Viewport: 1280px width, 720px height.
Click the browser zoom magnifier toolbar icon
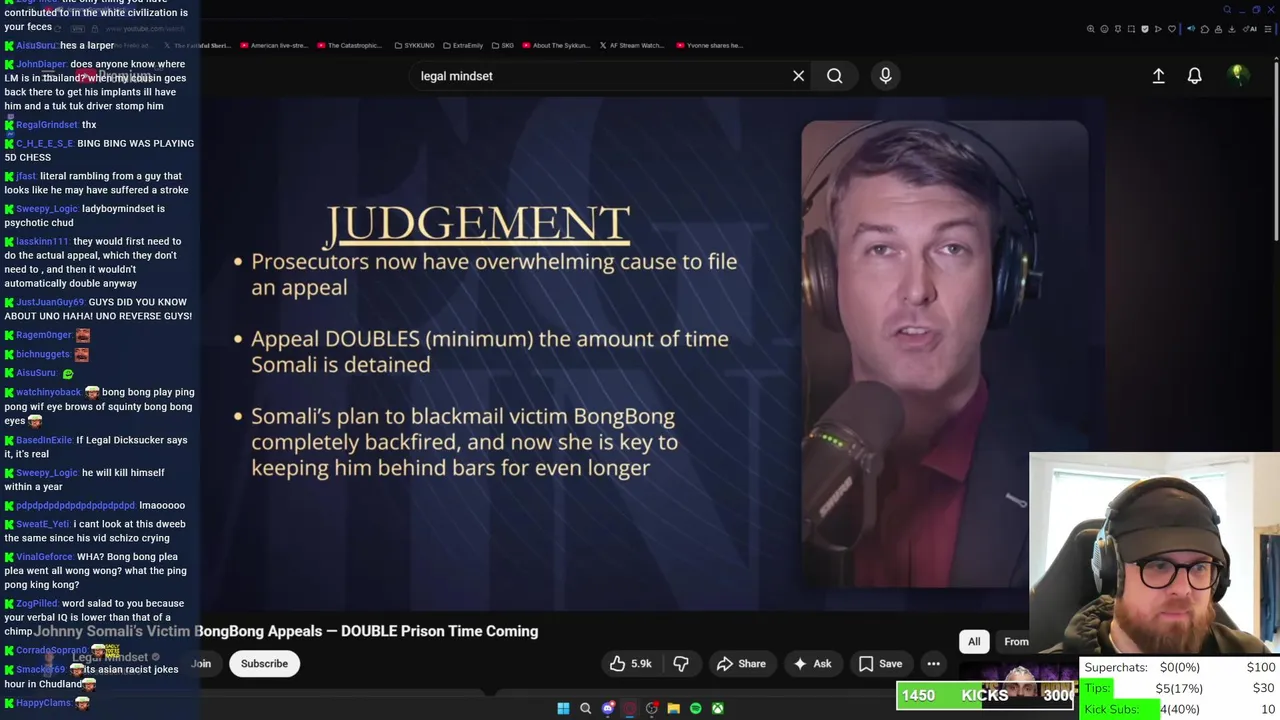(x=1091, y=29)
